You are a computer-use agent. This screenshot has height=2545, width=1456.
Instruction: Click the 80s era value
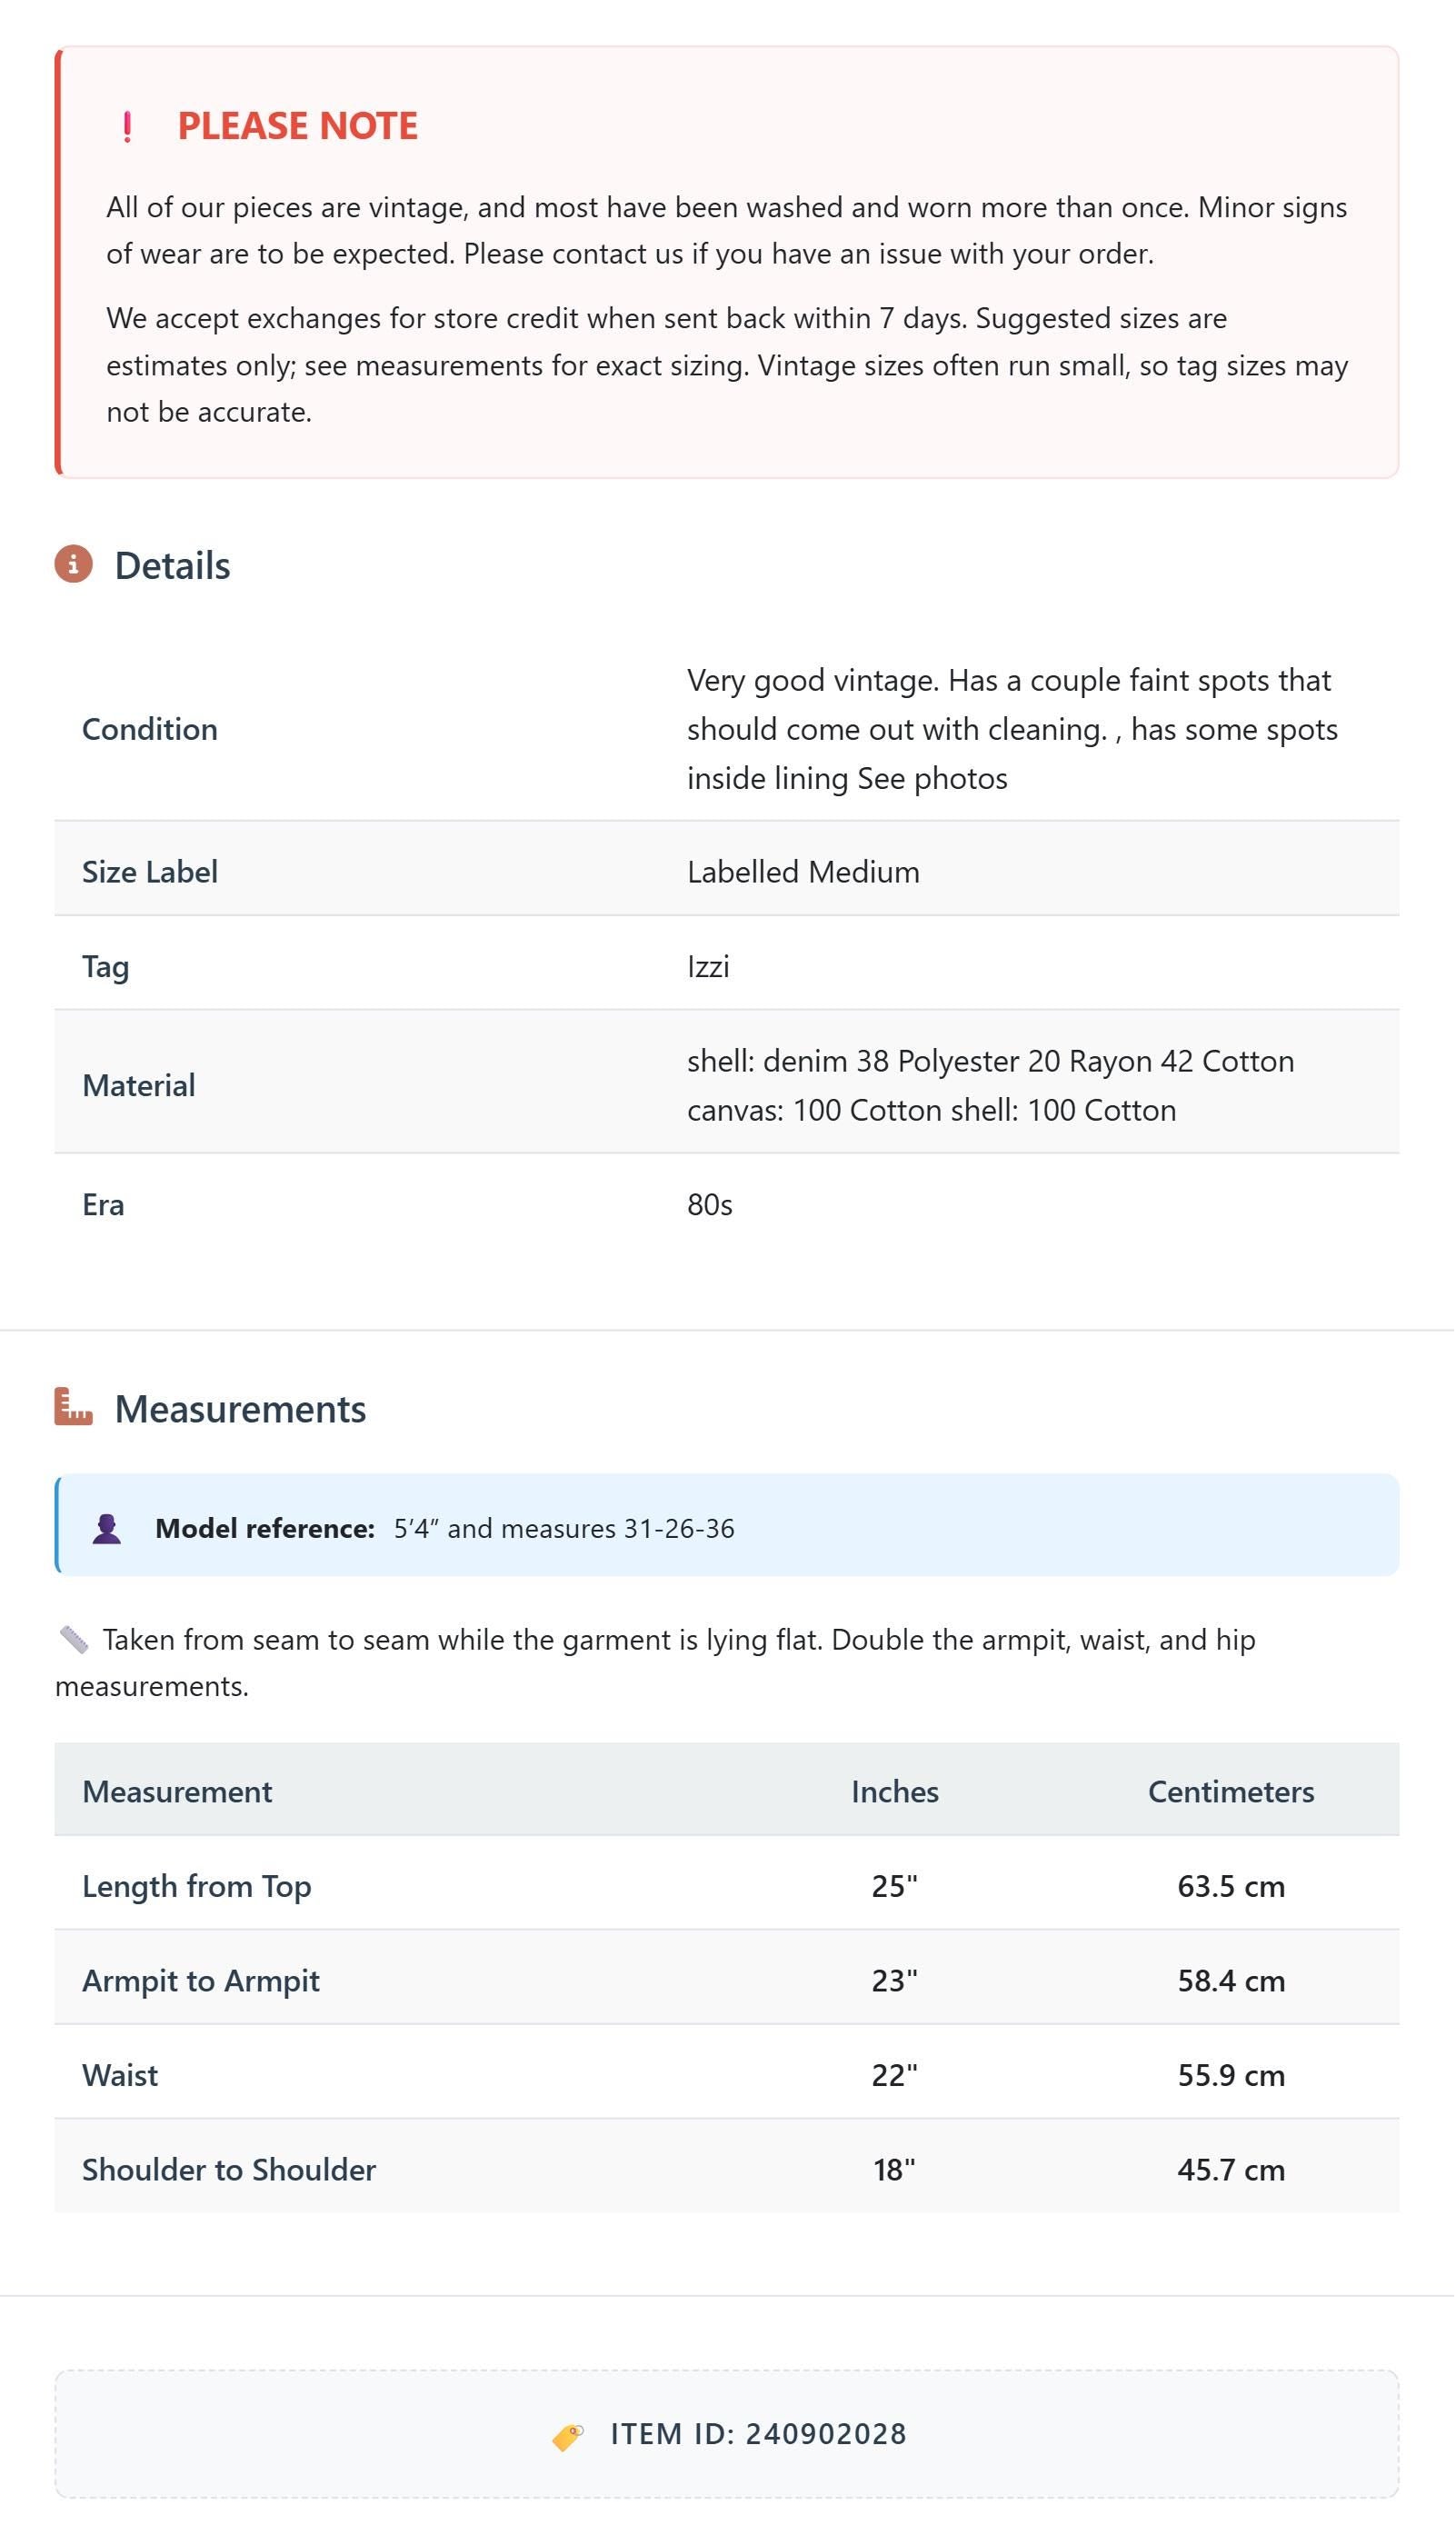coord(710,1205)
